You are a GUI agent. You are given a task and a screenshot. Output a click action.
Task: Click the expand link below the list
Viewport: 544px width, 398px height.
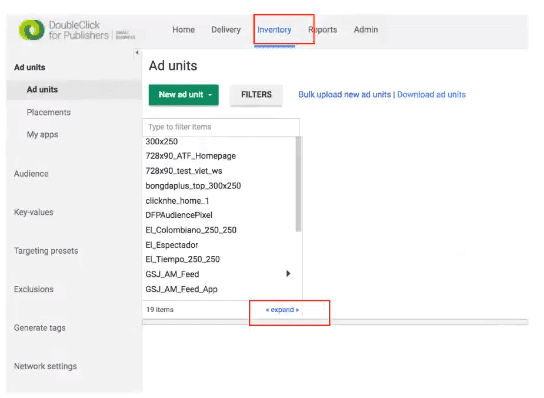(282, 310)
